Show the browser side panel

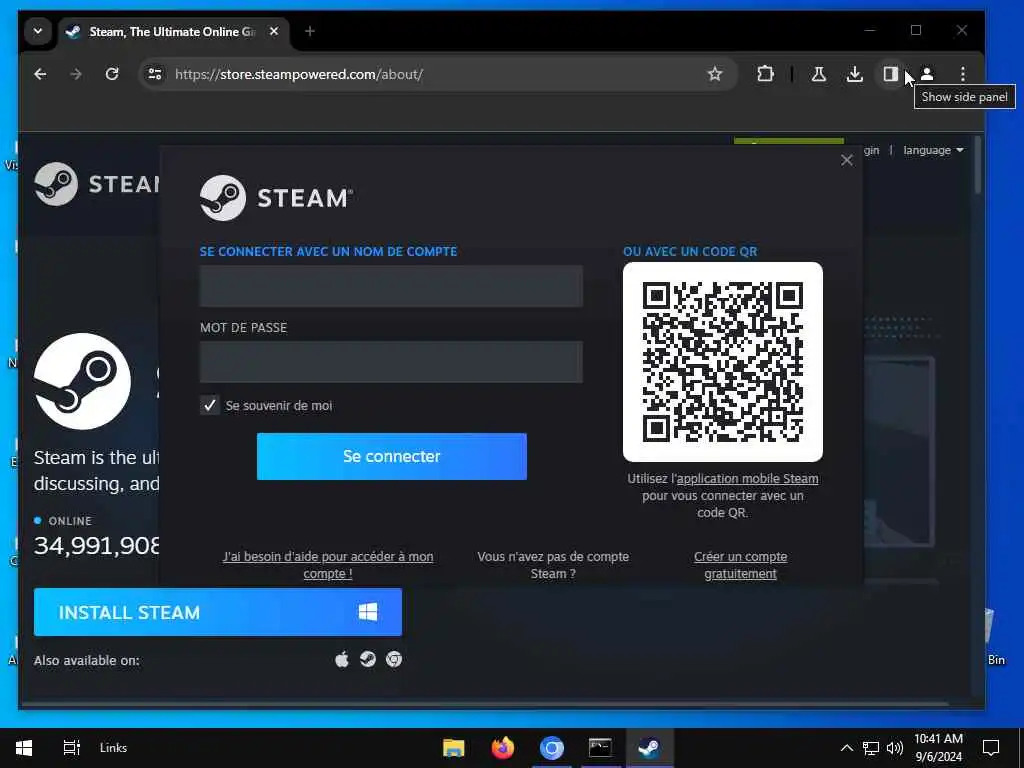(x=891, y=74)
